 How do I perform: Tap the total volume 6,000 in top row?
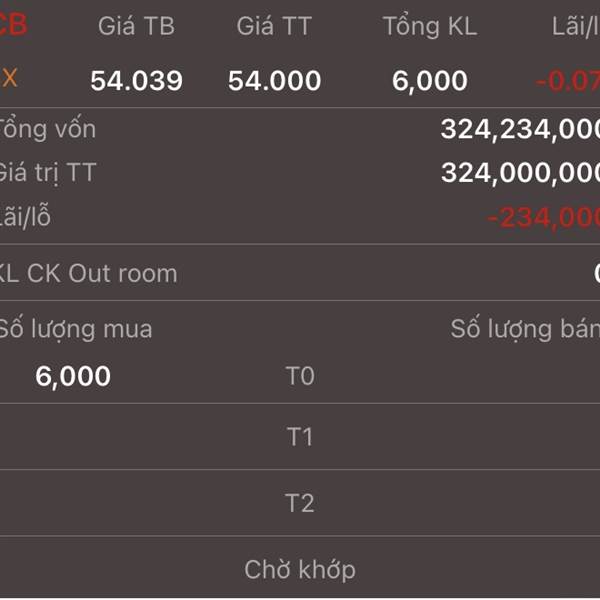pyautogui.click(x=430, y=81)
